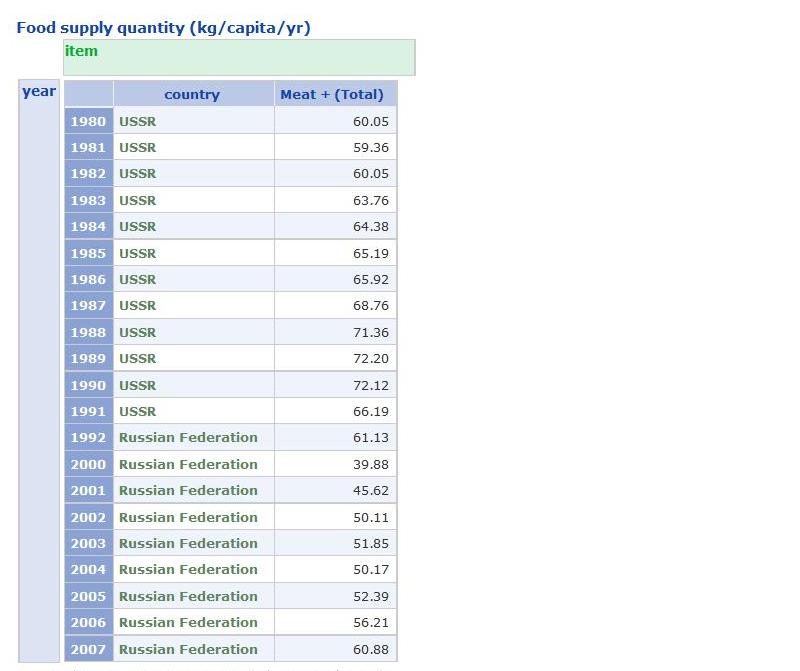Screen dimensions: 800x671
Task: Click the 'item' green header box
Action: [238, 57]
